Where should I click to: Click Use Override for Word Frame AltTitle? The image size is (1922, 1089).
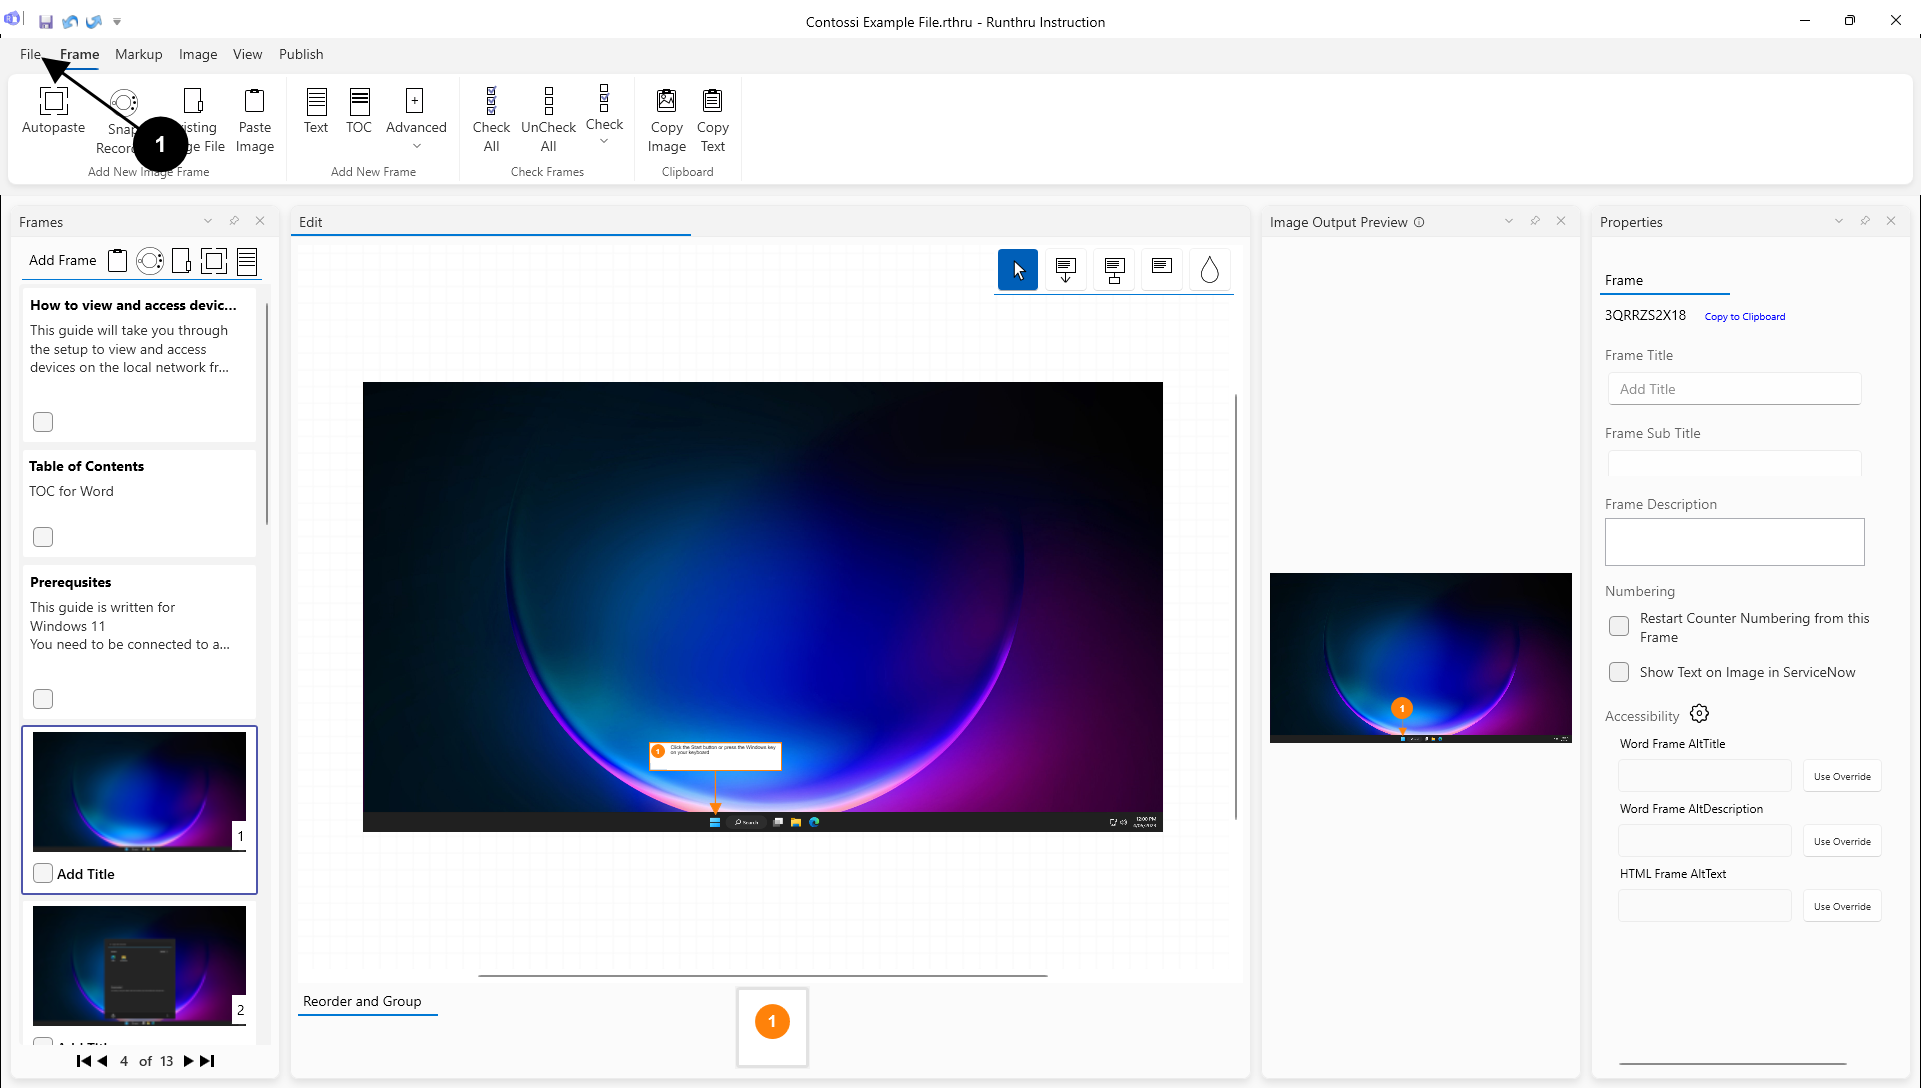point(1841,776)
